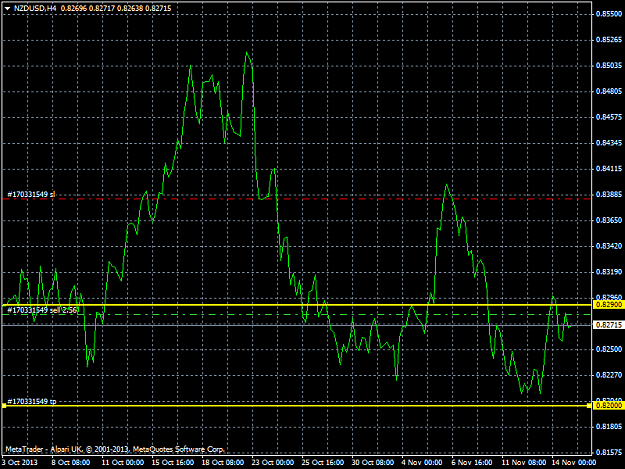625x469 pixels.
Task: Click the yellow 0.82900 price tag
Action: point(609,305)
